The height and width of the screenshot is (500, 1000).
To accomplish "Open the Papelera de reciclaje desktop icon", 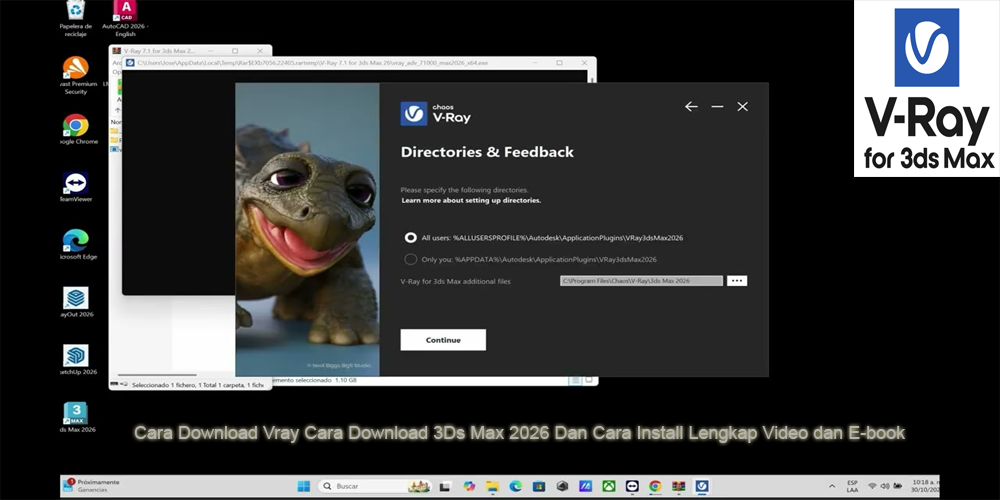I will (x=76, y=18).
